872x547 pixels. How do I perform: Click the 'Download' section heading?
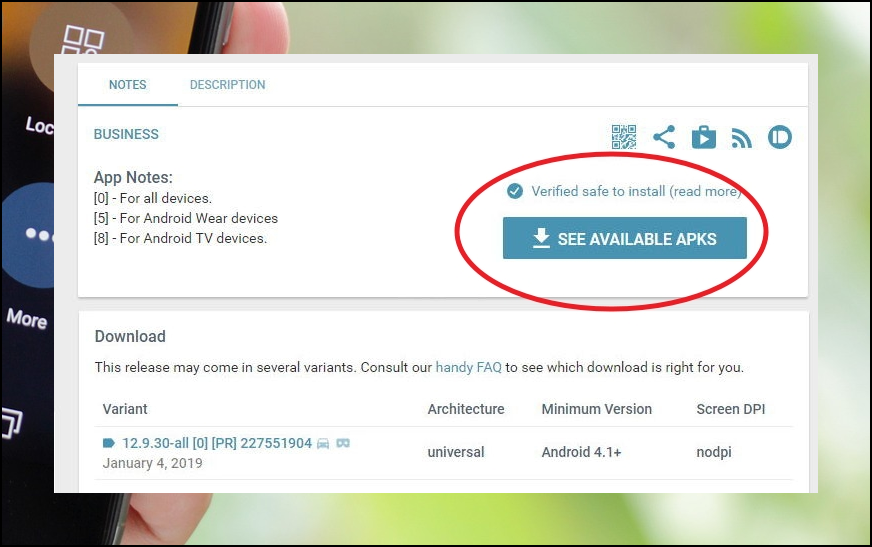[x=130, y=336]
